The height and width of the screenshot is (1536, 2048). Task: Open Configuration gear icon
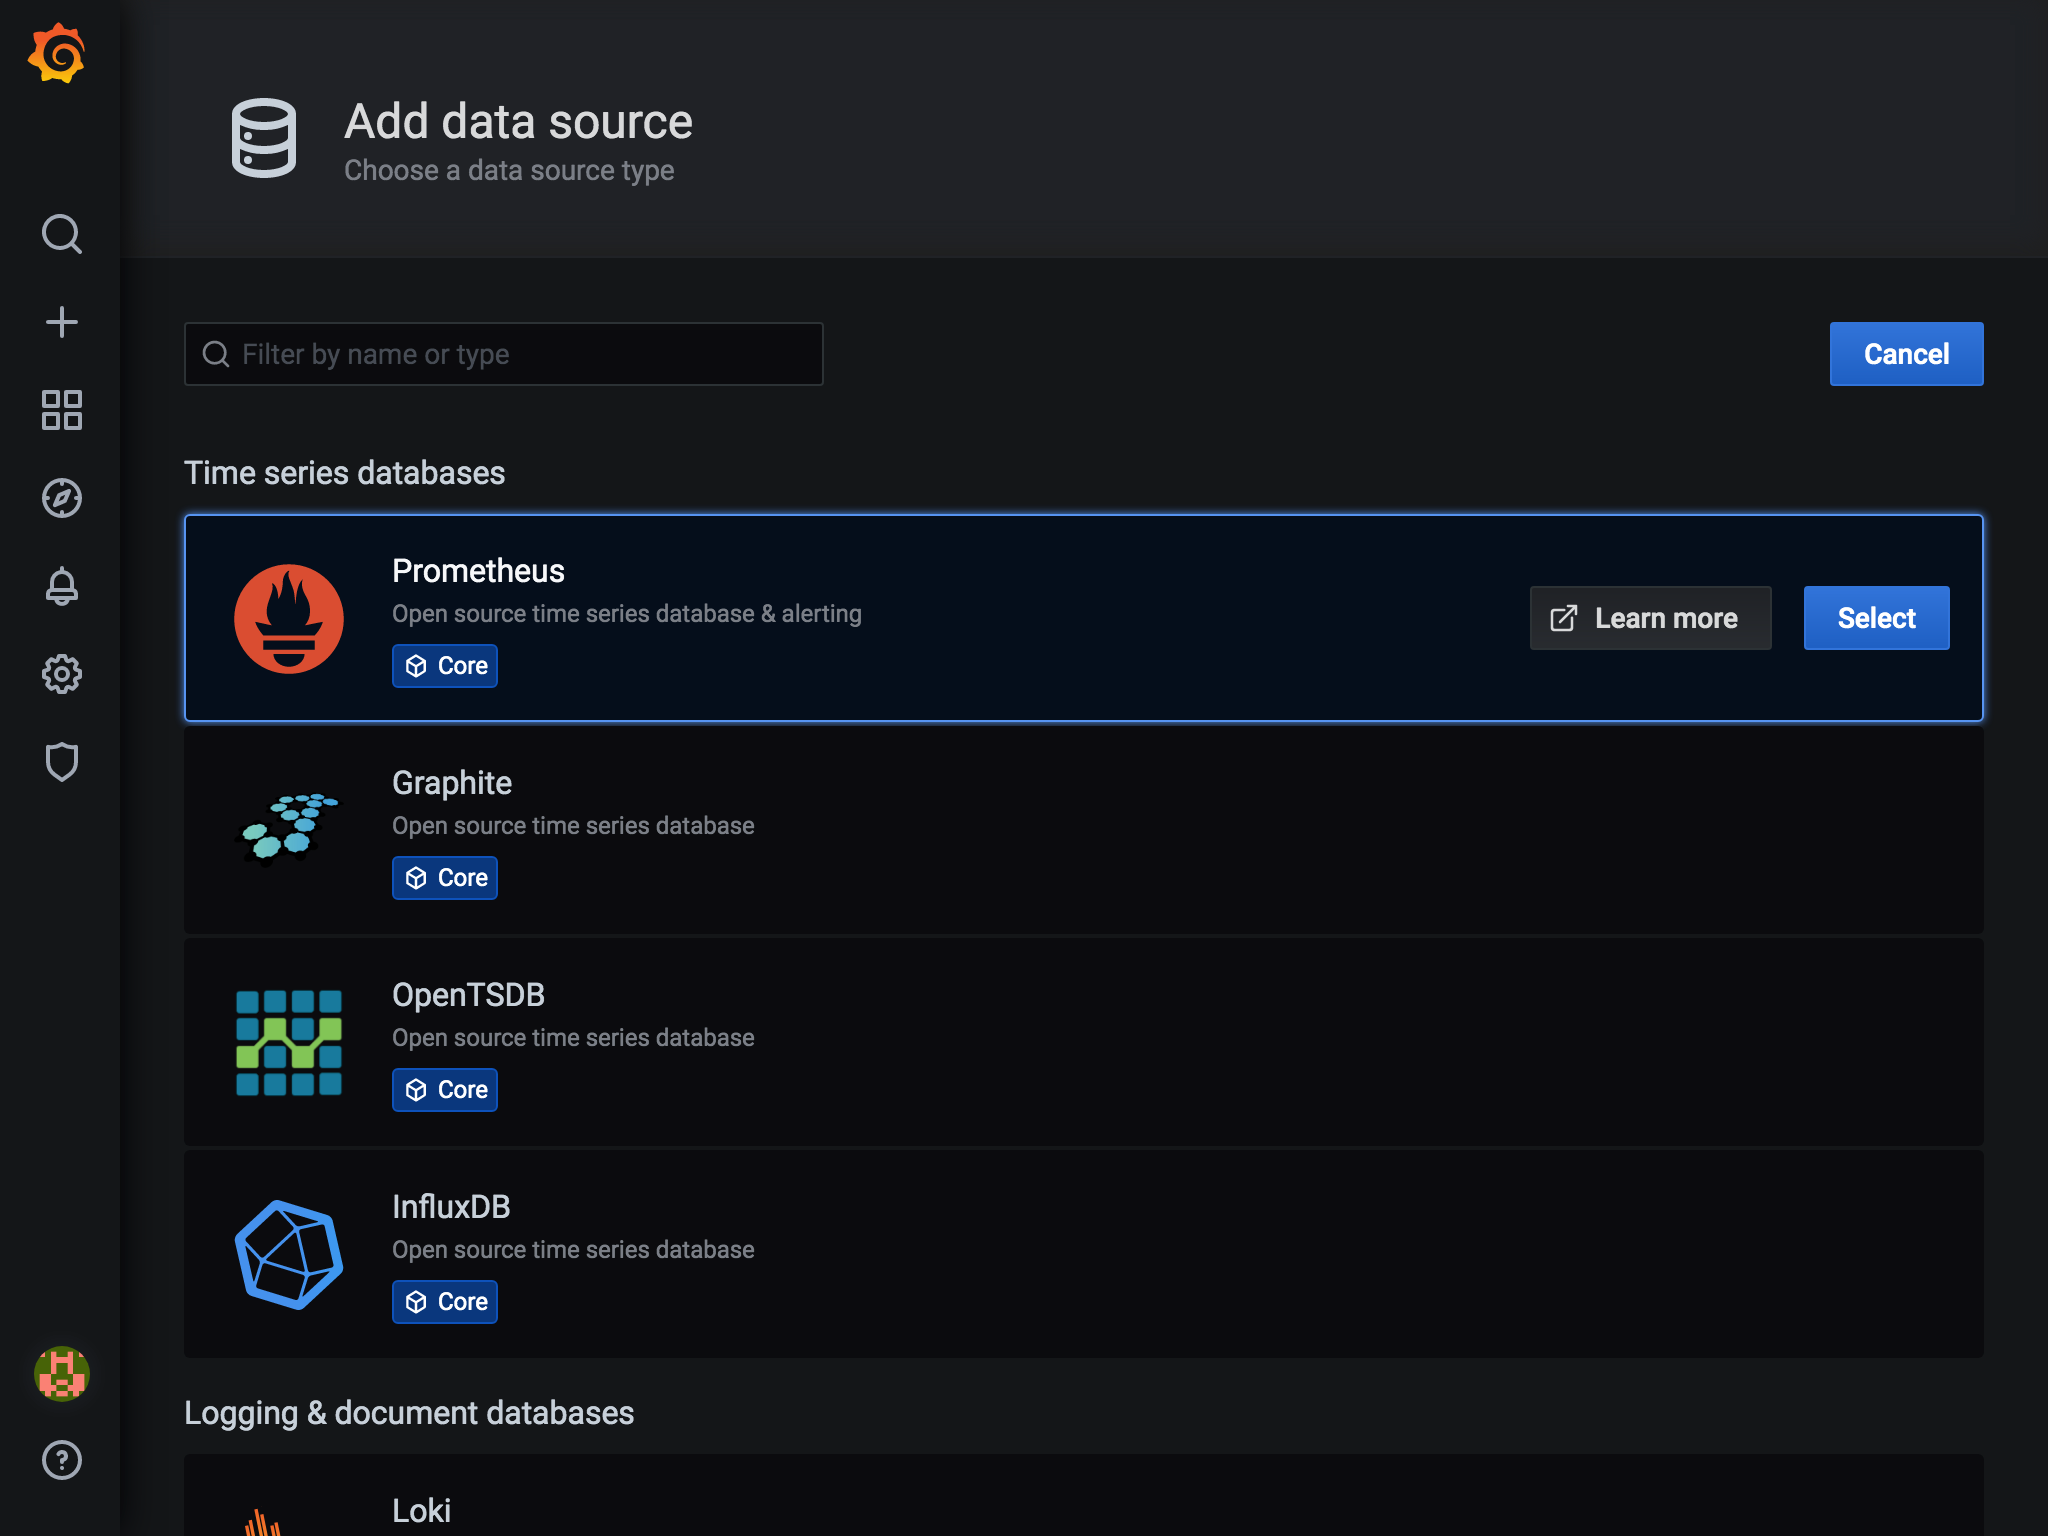[x=61, y=674]
